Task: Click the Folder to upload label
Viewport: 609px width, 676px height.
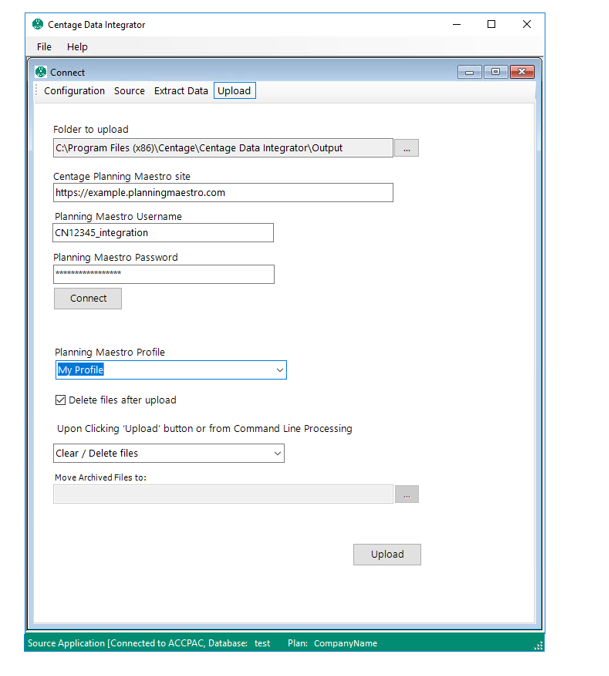Action: point(91,129)
